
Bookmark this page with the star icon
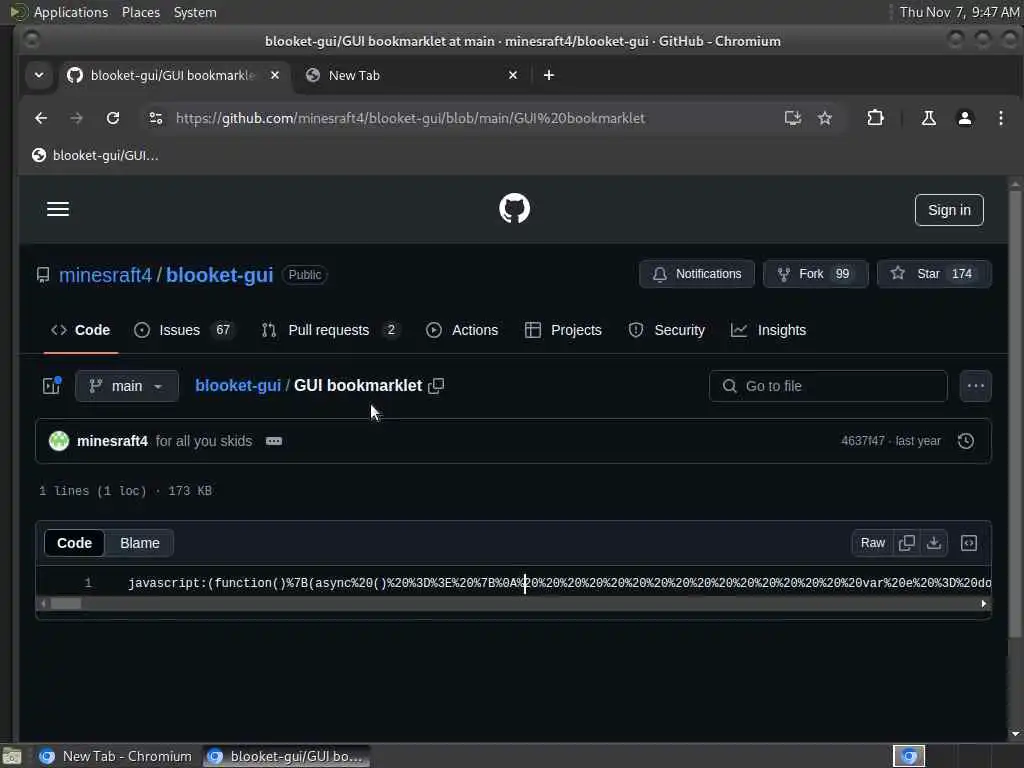(x=825, y=118)
